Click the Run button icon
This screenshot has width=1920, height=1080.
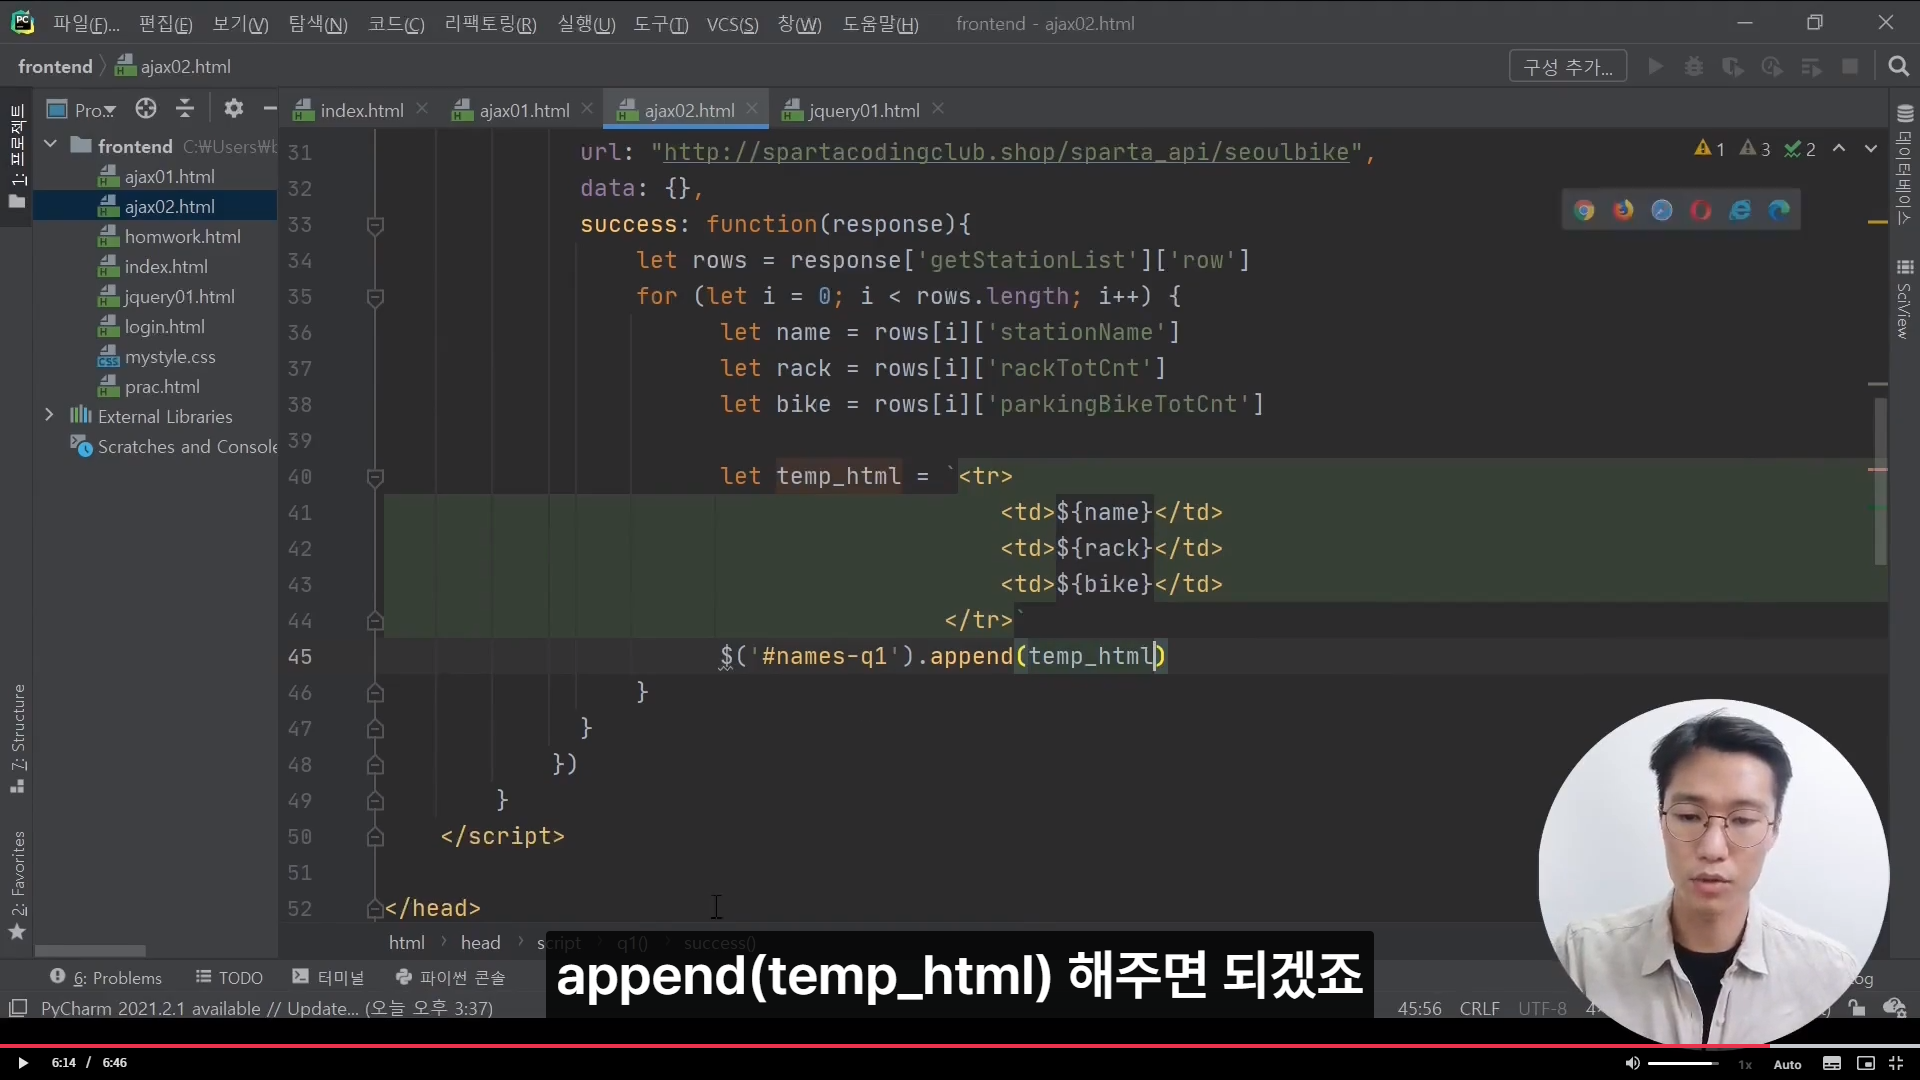1656,66
